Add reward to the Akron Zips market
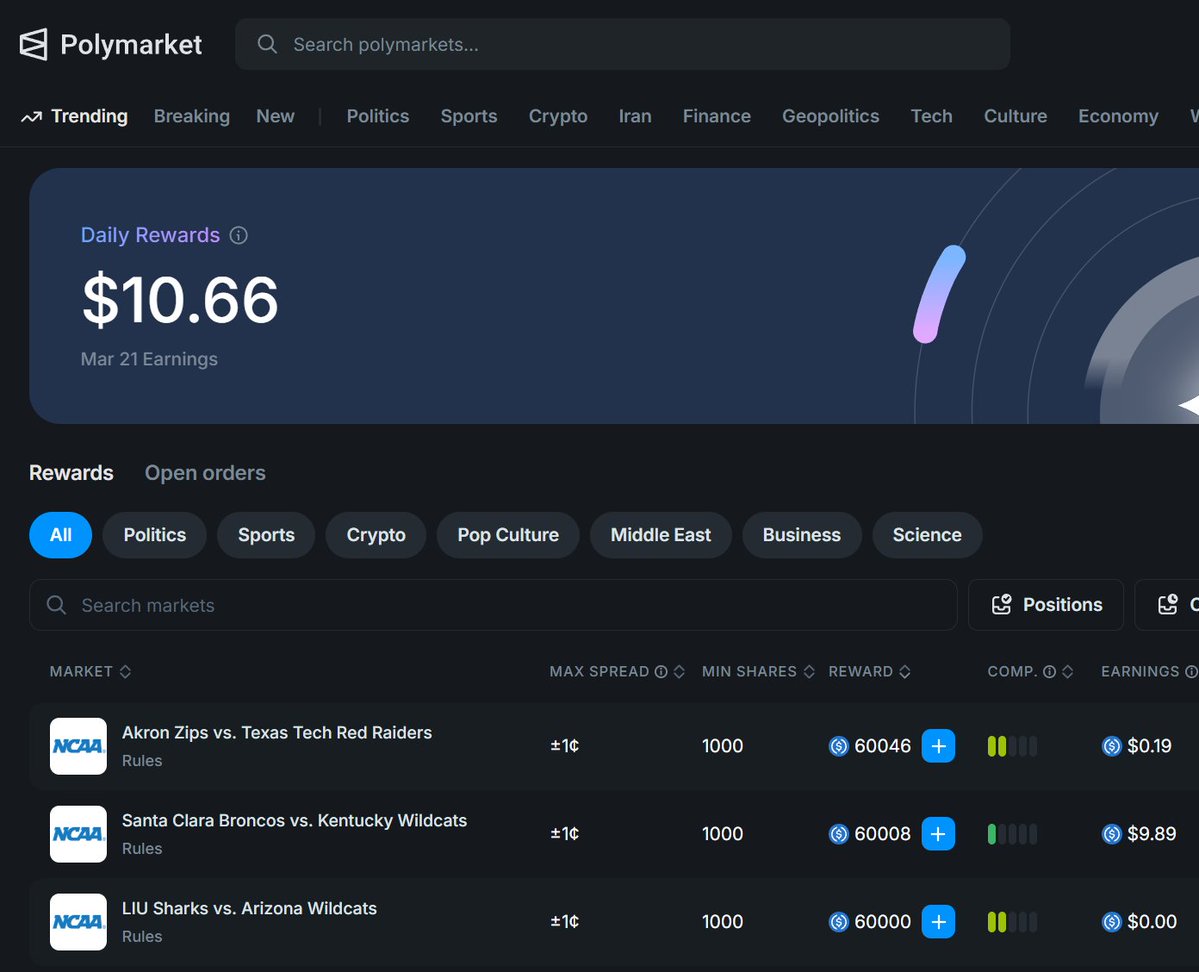1199x972 pixels. (938, 746)
